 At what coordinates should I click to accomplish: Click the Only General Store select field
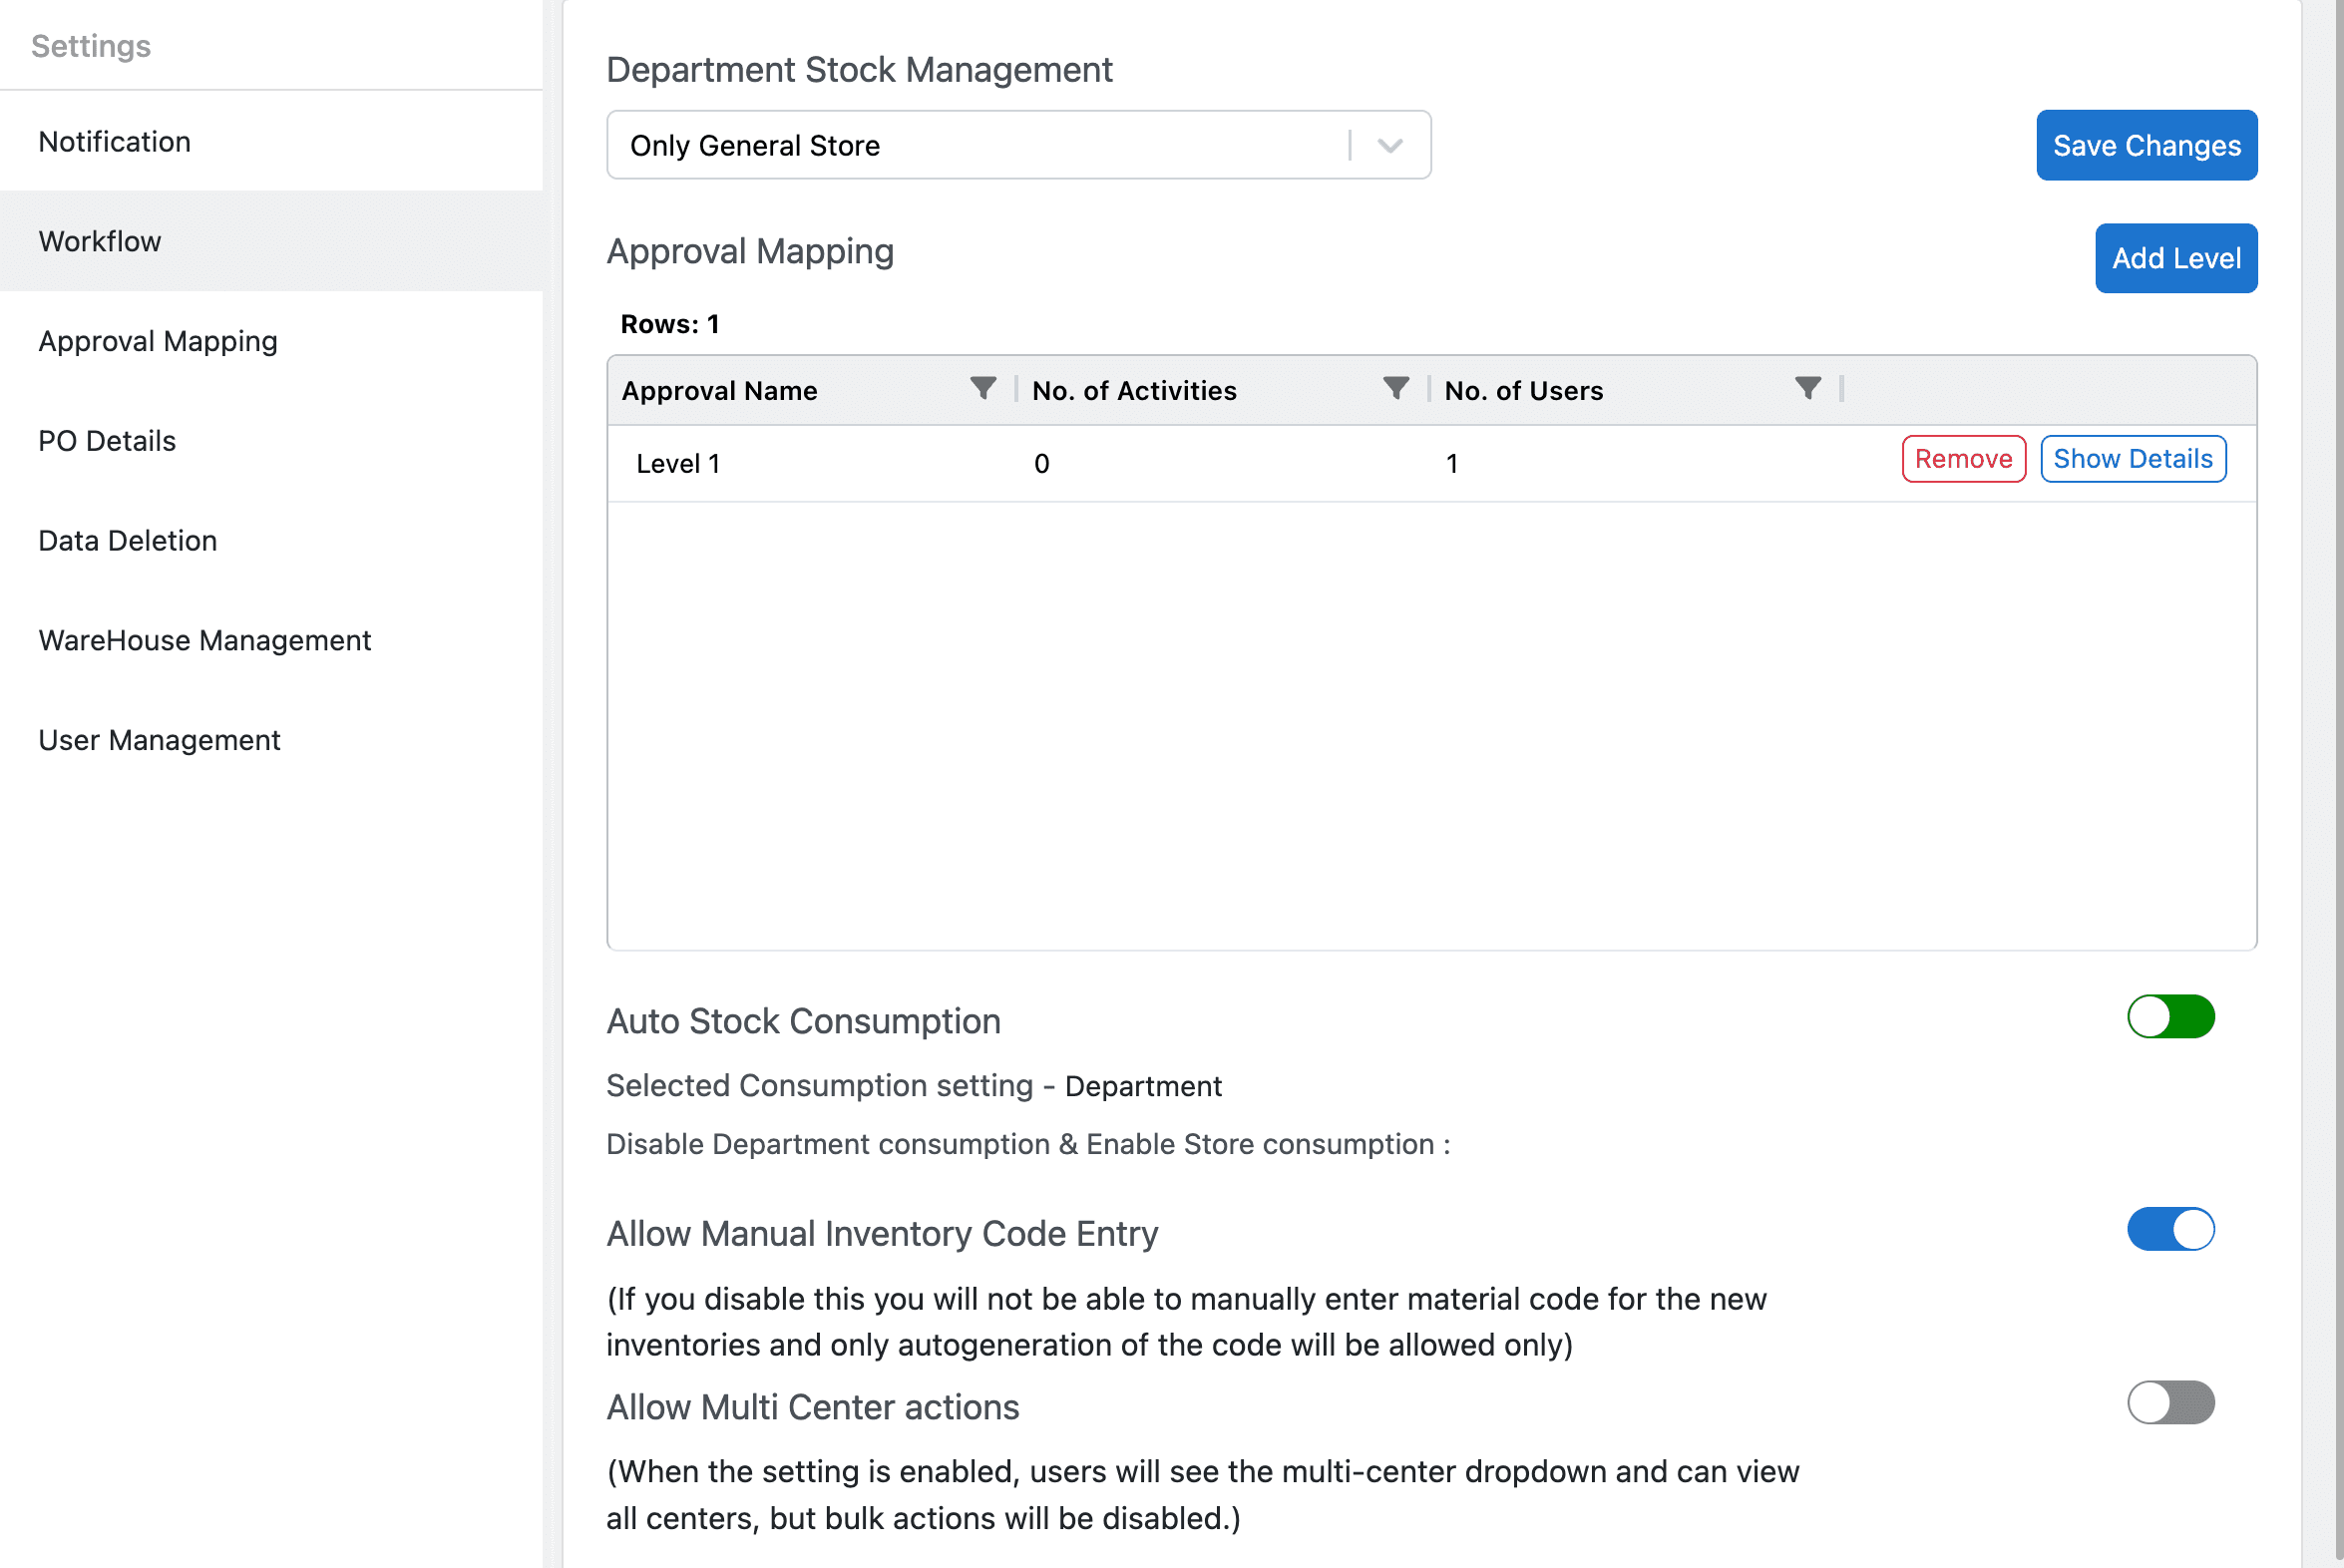[1018, 146]
